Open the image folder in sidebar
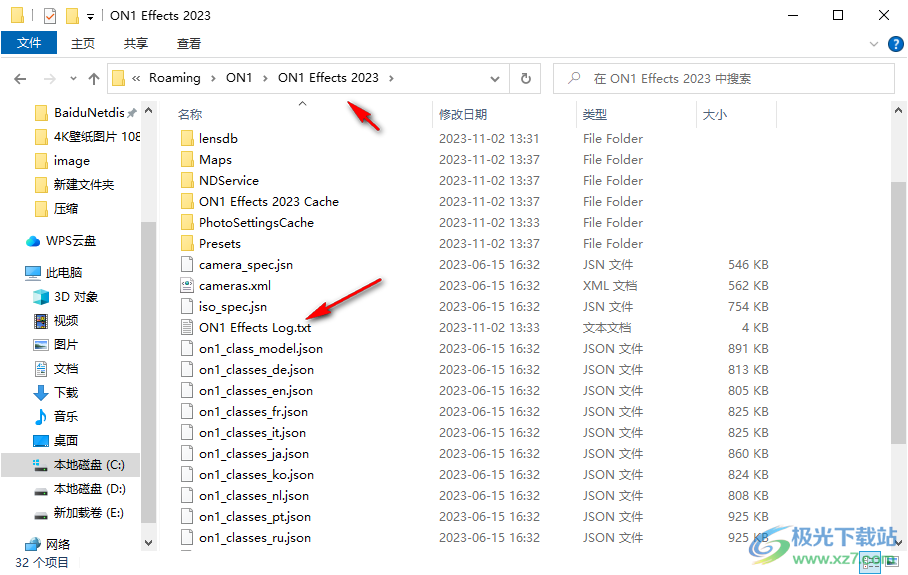The width and height of the screenshot is (908, 575). (x=72, y=160)
